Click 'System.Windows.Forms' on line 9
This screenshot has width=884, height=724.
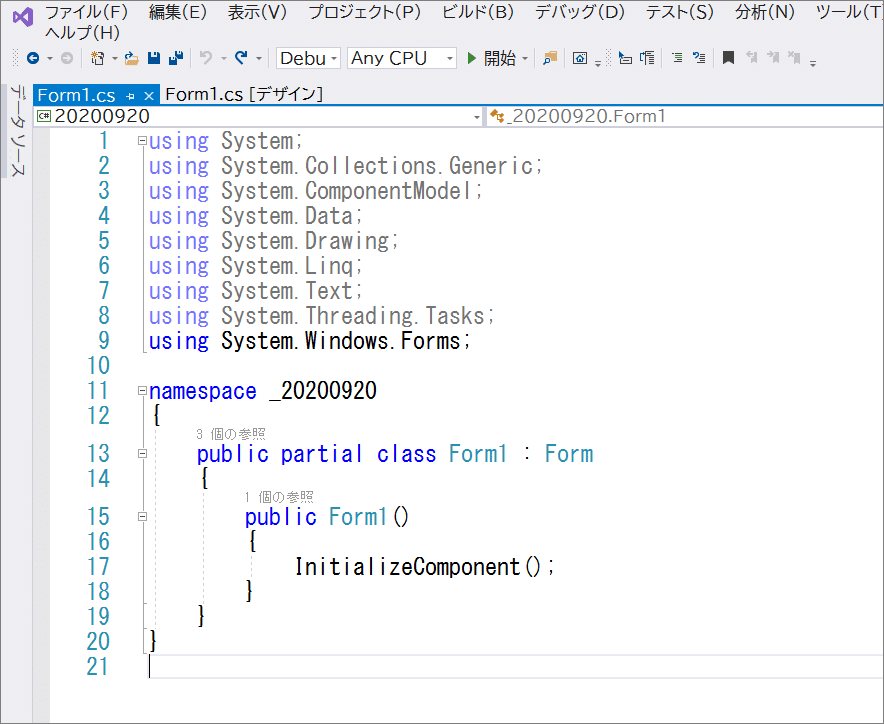point(341,341)
